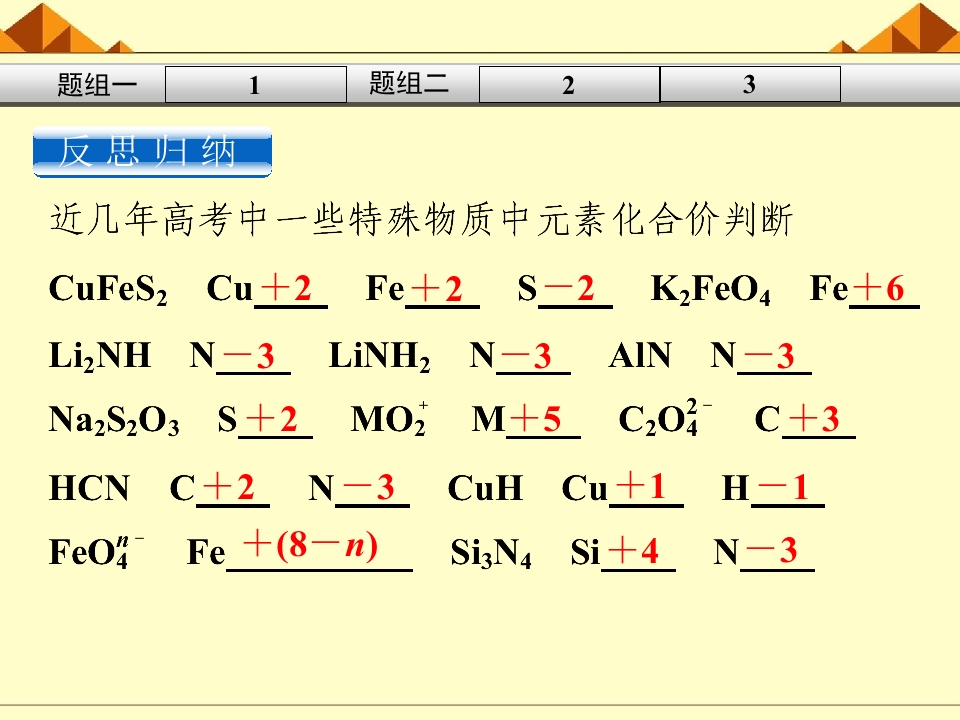Click the red +5 answer for M

coord(536,419)
